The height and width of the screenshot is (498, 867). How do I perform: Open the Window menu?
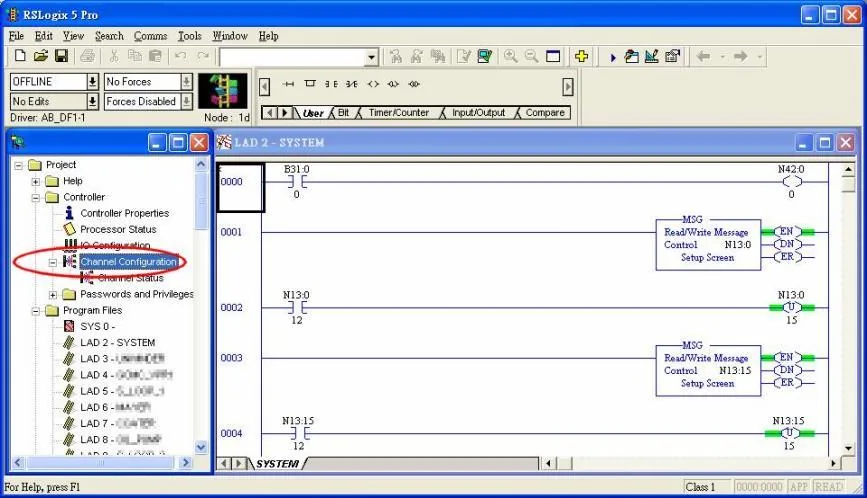coord(230,36)
